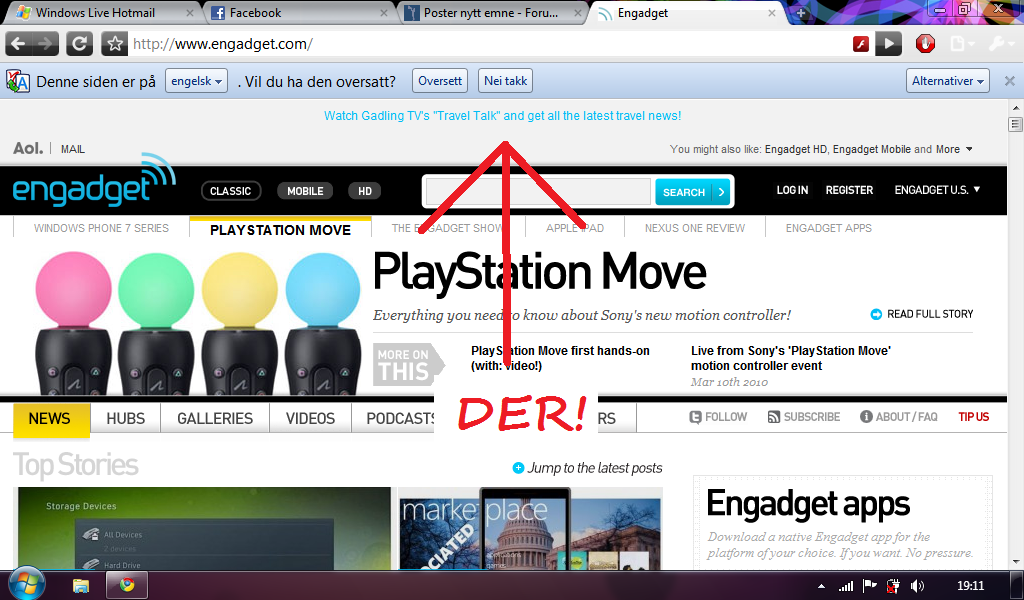Screen dimensions: 1024x600
Task: Select the HD site version button
Action: coord(364,191)
